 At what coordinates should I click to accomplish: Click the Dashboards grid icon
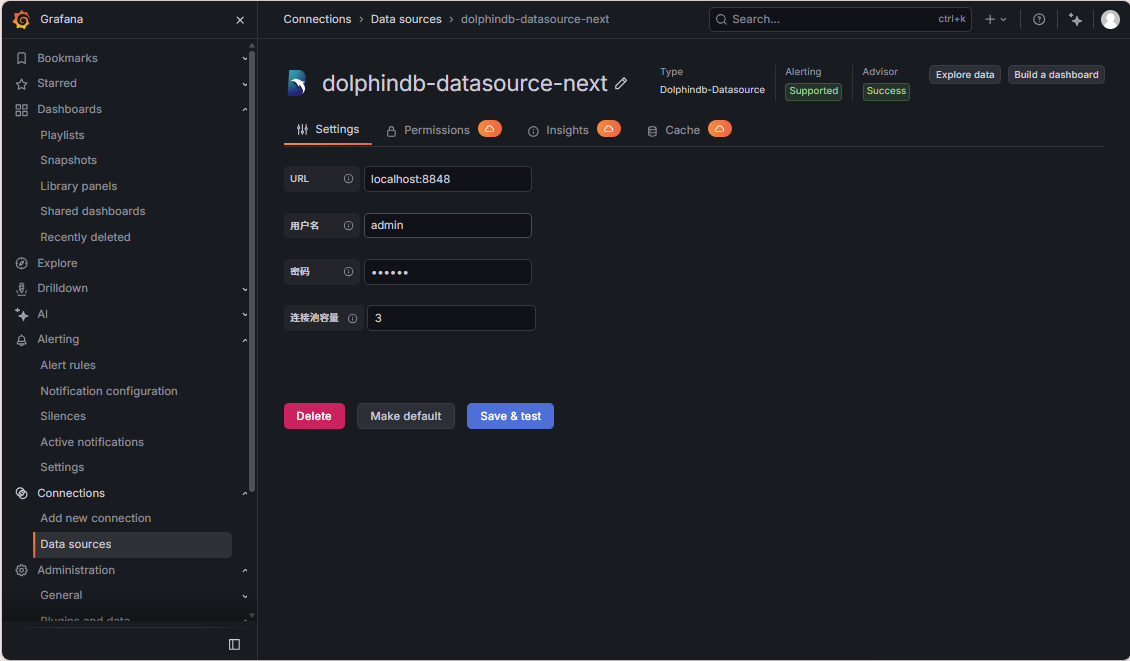click(22, 110)
